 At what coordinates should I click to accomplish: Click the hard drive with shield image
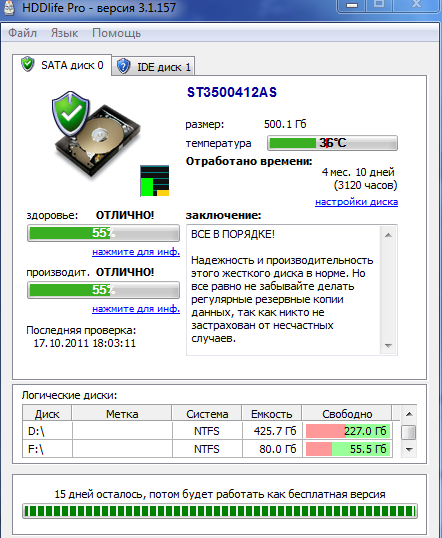point(96,134)
